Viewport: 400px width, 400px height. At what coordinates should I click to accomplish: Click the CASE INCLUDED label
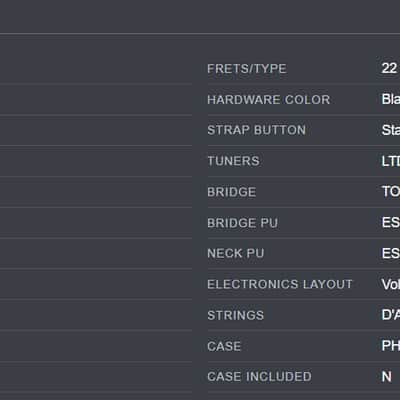[x=259, y=377]
